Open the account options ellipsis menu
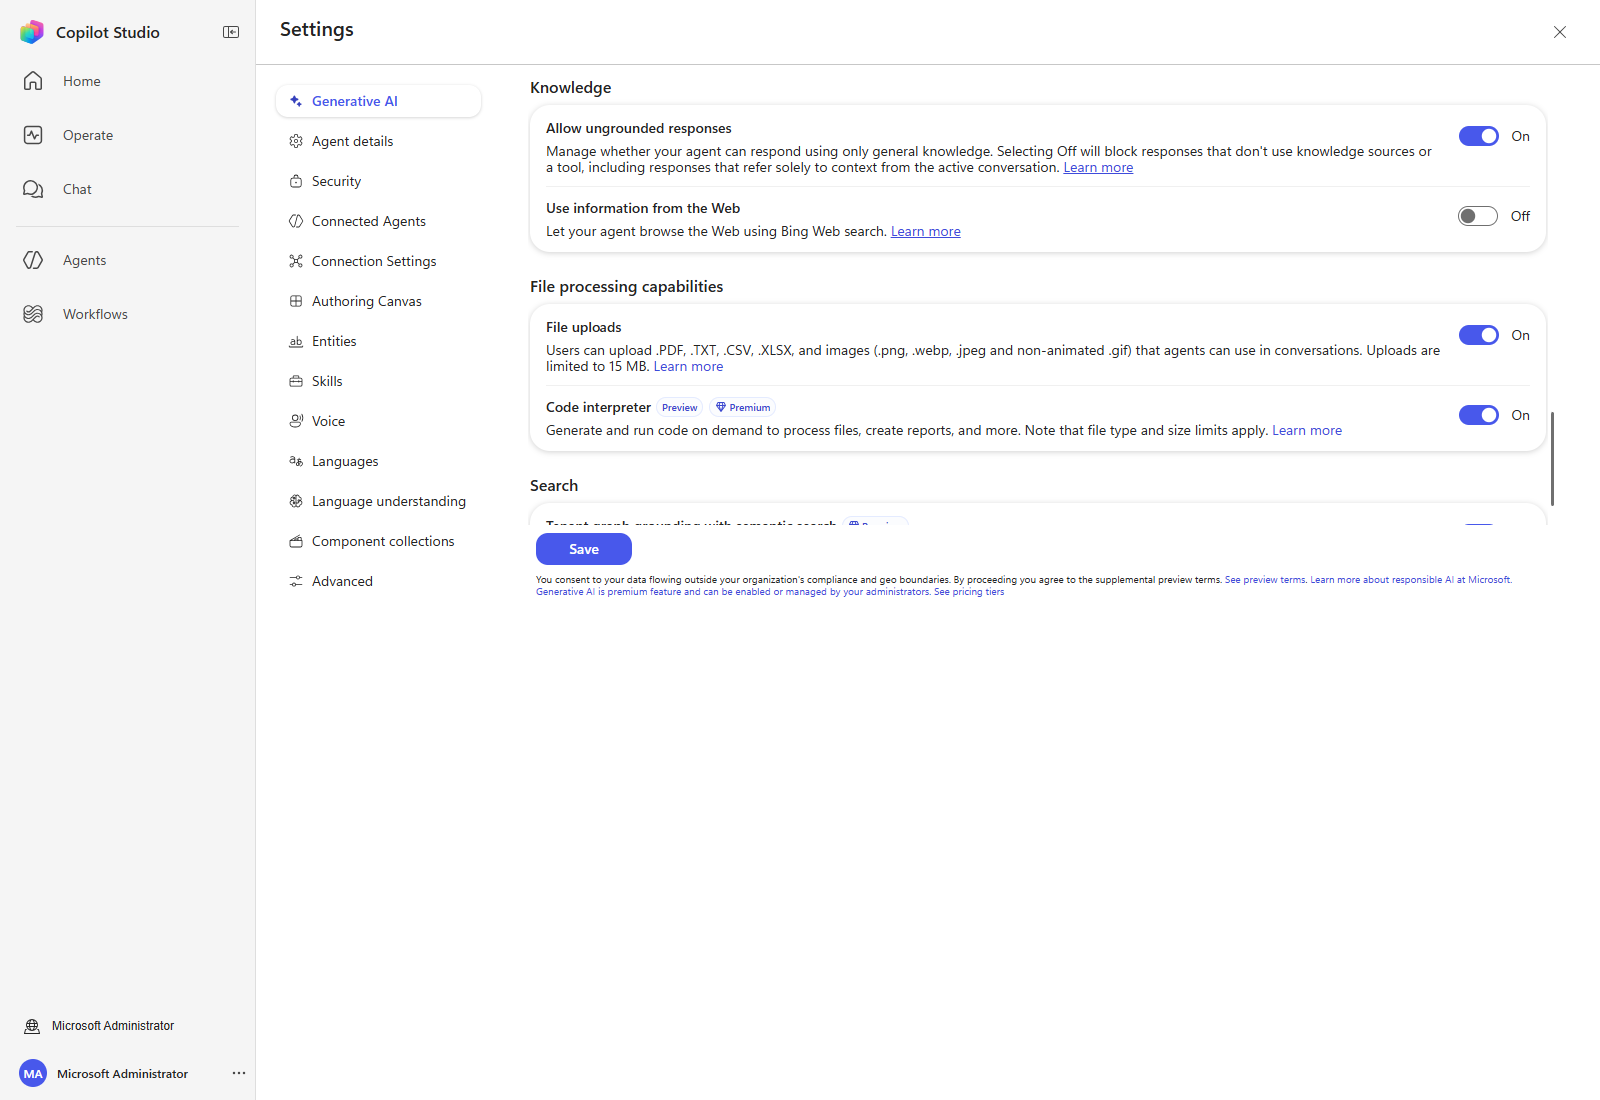 pyautogui.click(x=239, y=1073)
